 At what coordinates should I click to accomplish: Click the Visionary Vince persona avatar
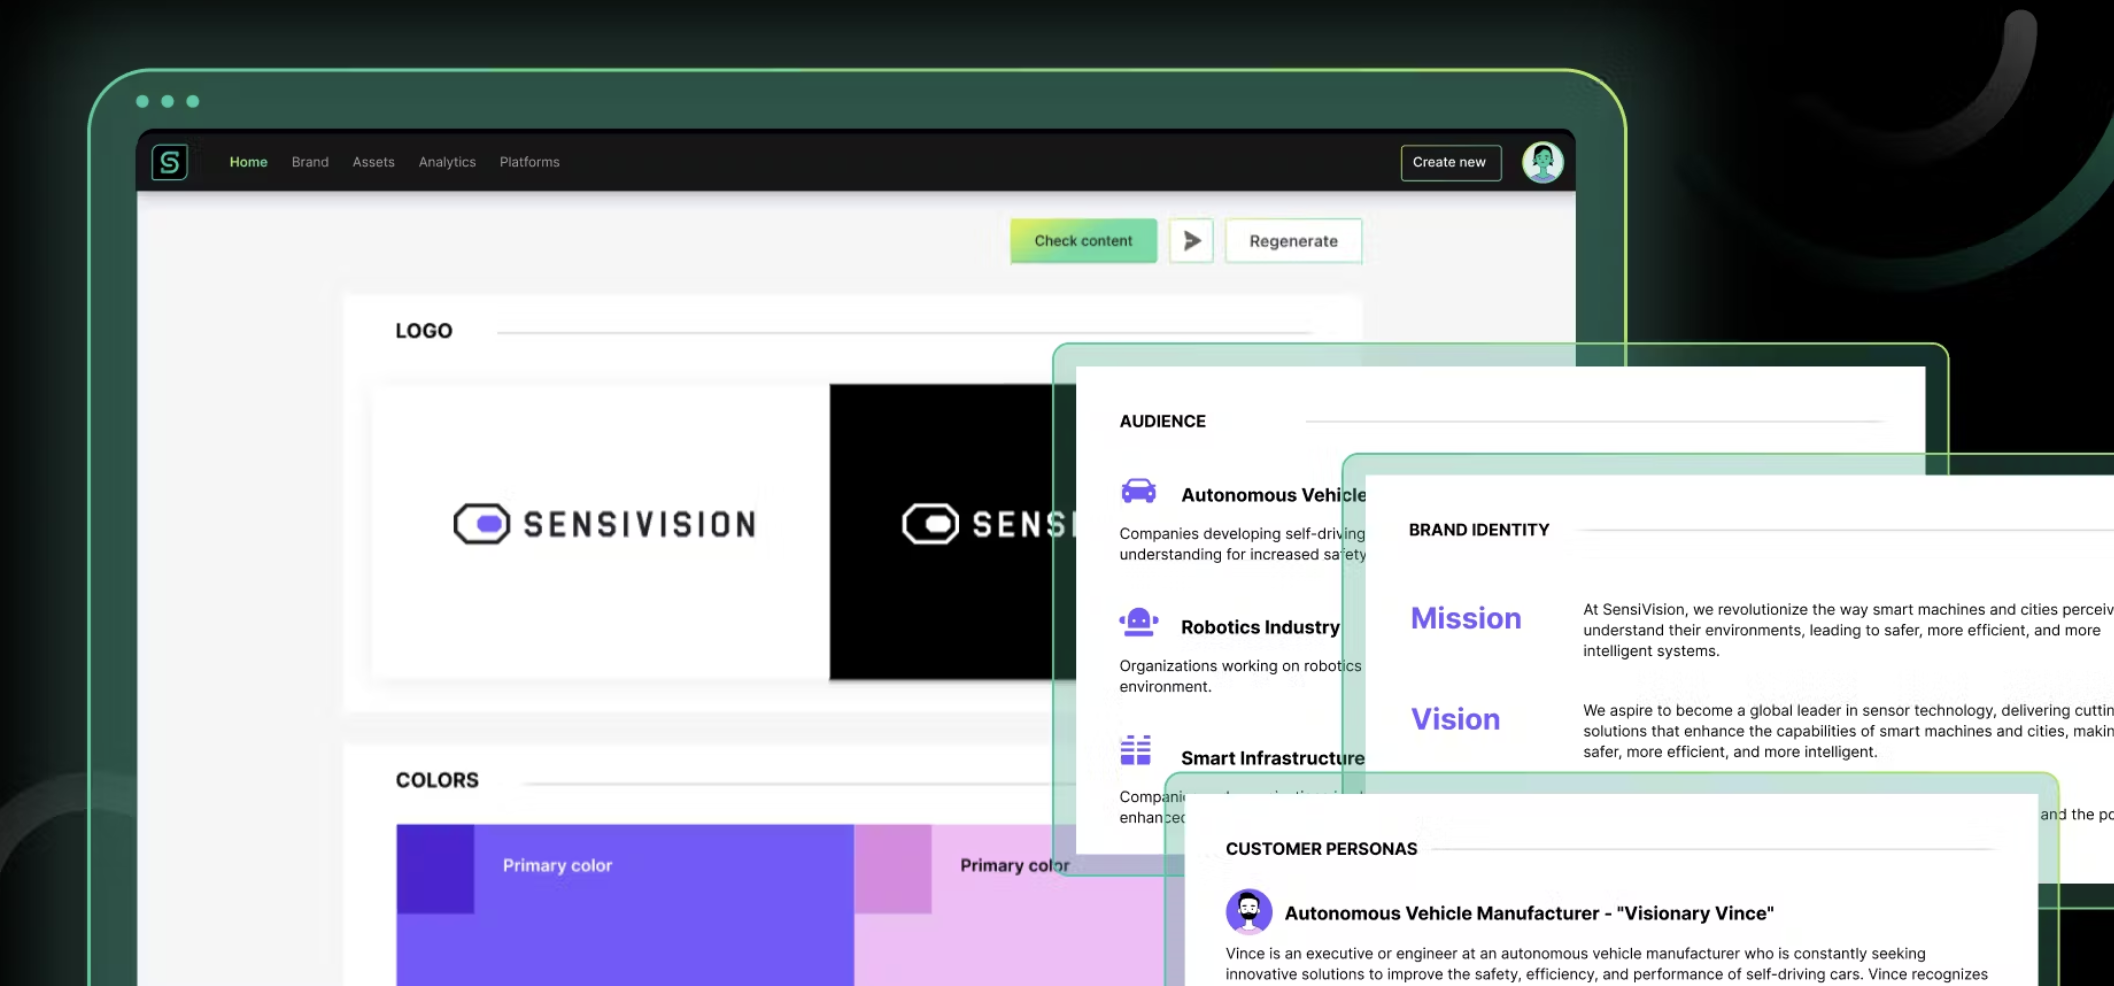1248,911
